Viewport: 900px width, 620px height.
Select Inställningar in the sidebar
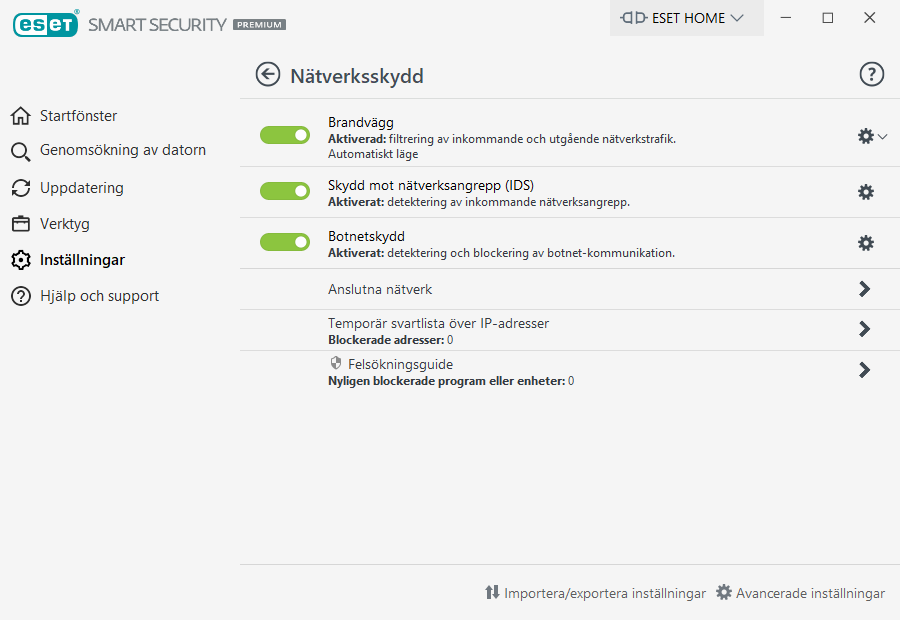(82, 260)
